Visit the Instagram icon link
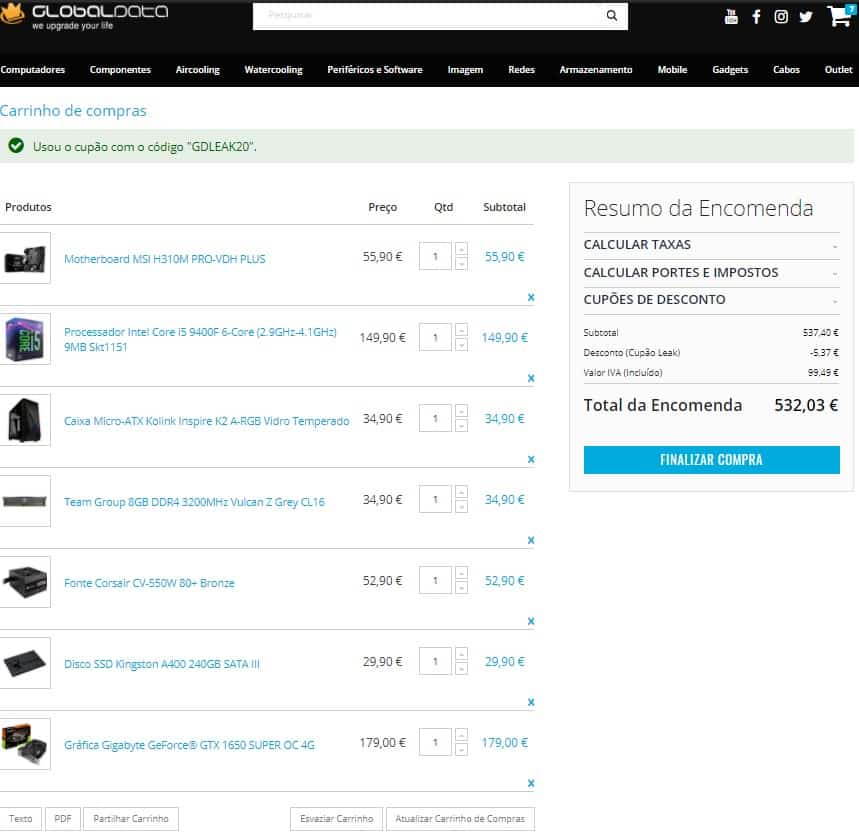This screenshot has height=835, width=859. (781, 17)
